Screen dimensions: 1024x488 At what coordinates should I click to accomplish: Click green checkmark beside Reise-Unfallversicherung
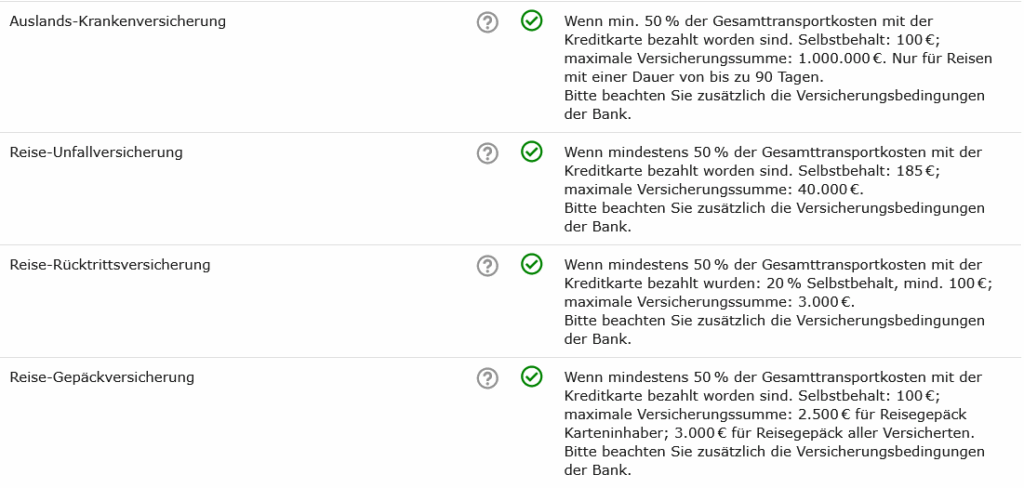coord(532,152)
